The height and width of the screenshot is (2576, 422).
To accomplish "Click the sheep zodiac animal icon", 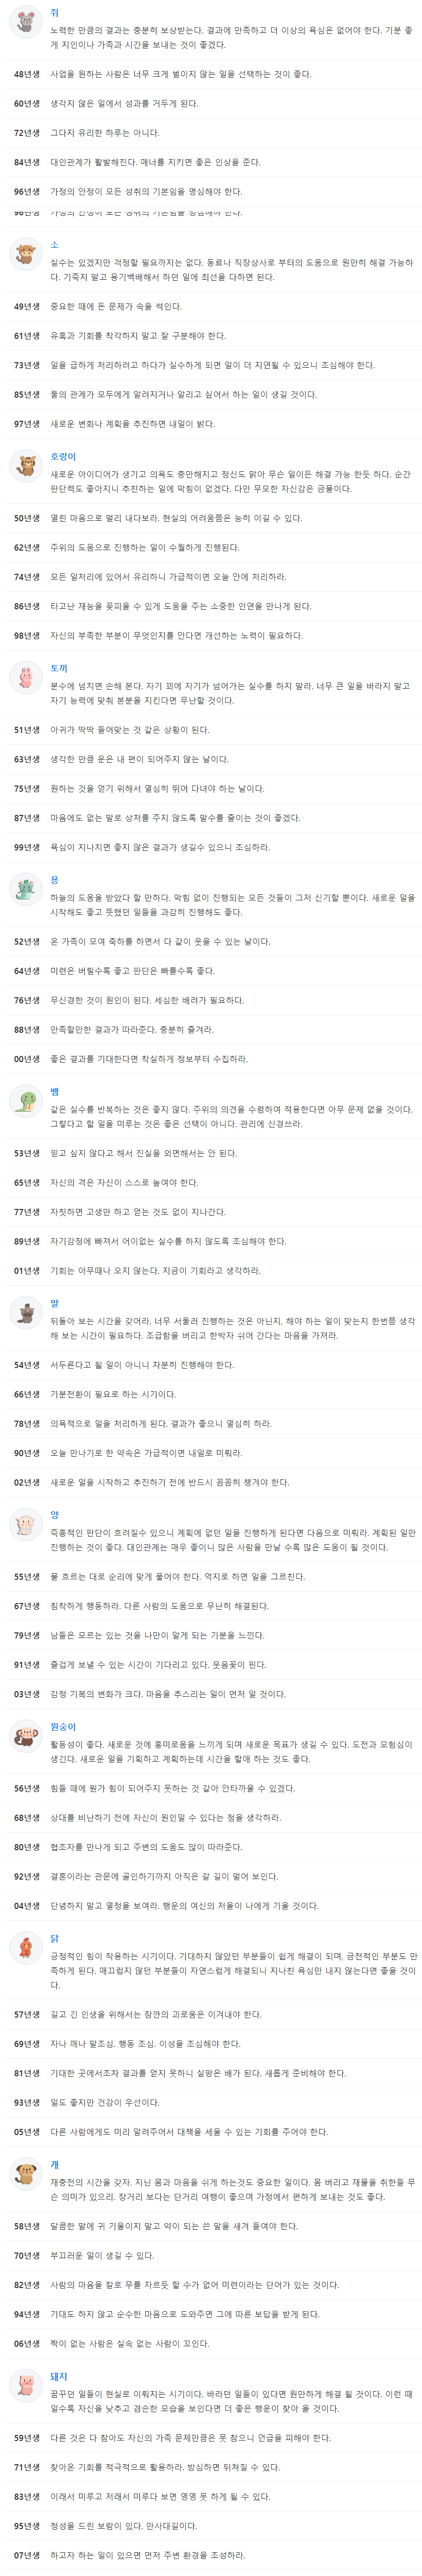I will (x=25, y=1524).
